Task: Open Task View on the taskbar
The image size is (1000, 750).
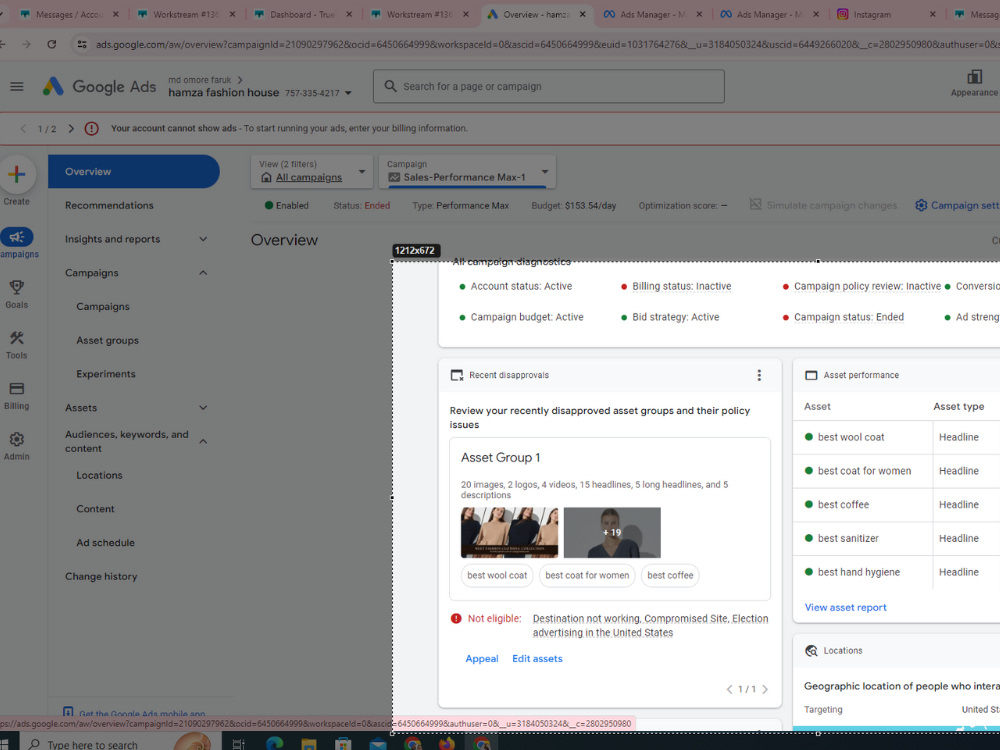Action: click(239, 744)
